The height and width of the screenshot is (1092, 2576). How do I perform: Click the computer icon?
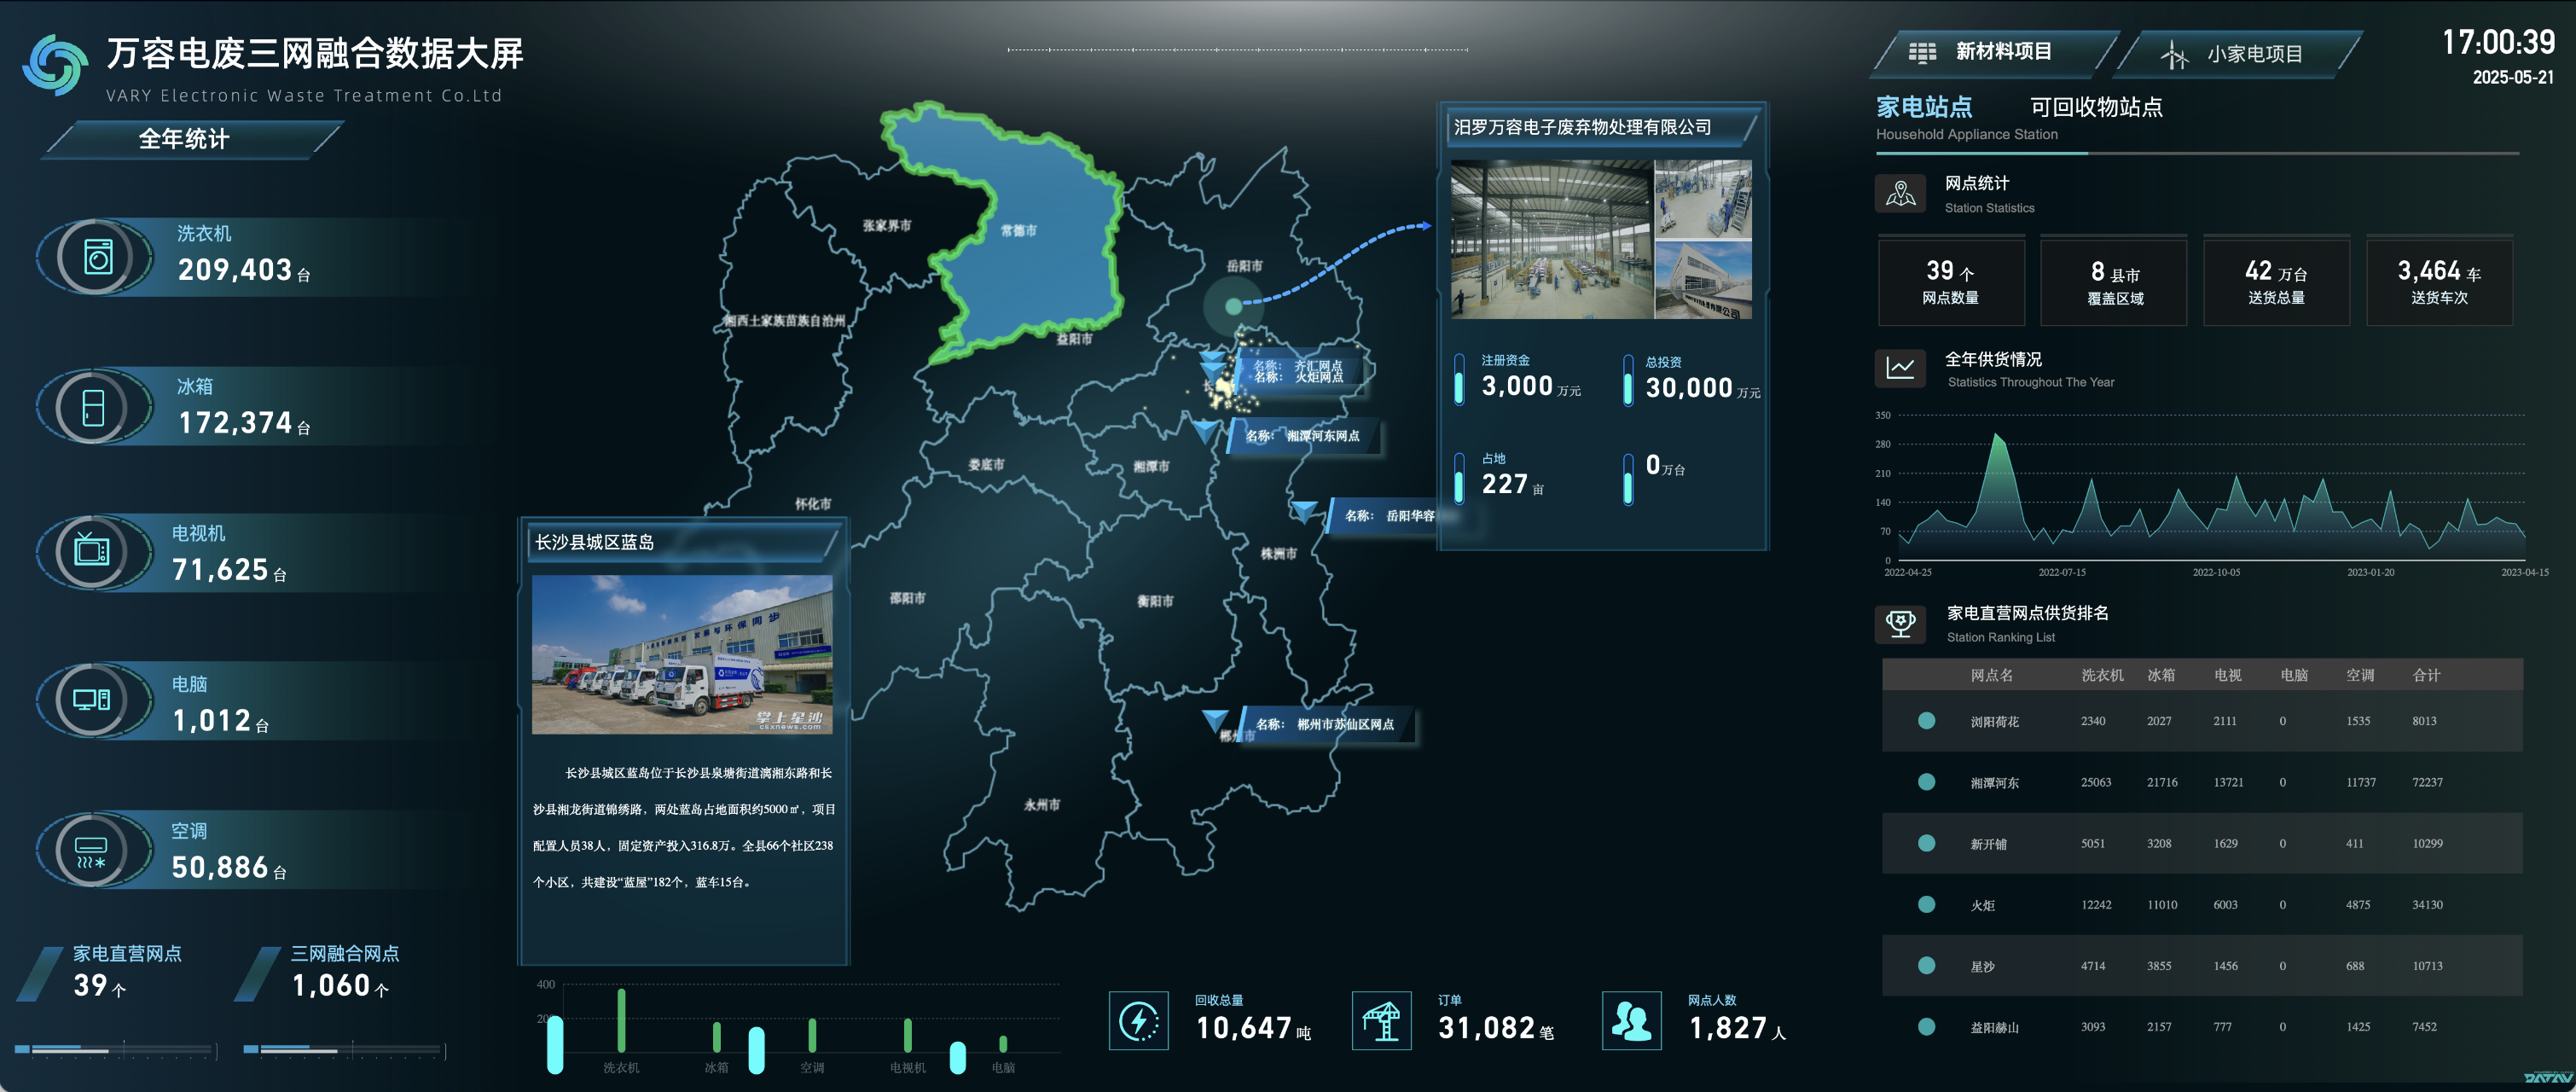(92, 700)
